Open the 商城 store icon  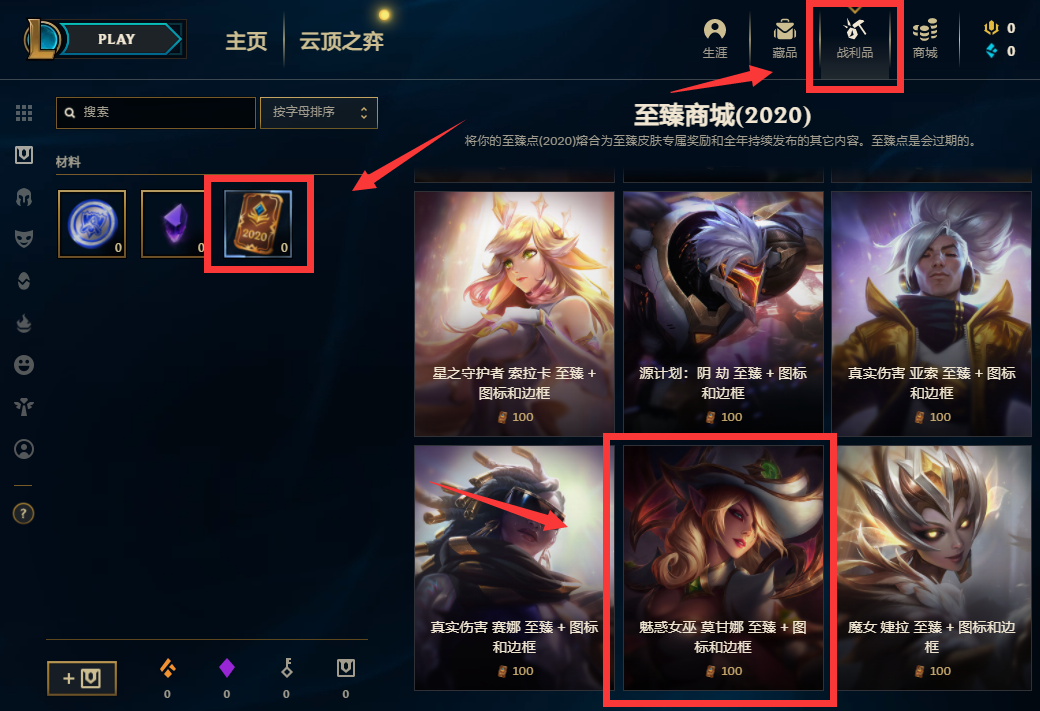point(925,39)
